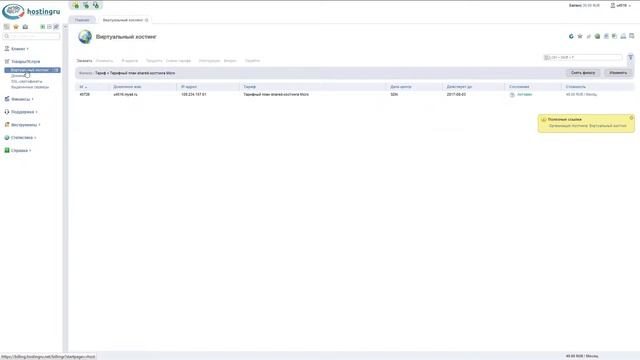Click the Заказать toolbar action
The width and height of the screenshot is (640, 360).
pyautogui.click(x=84, y=60)
